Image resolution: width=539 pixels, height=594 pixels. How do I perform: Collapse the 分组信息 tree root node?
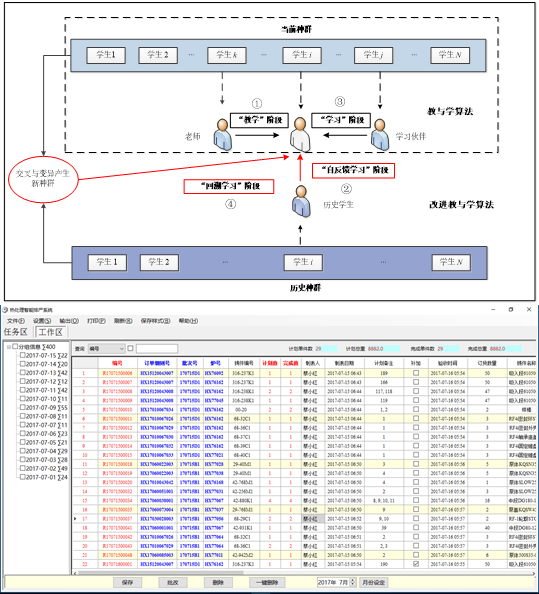click(9, 347)
